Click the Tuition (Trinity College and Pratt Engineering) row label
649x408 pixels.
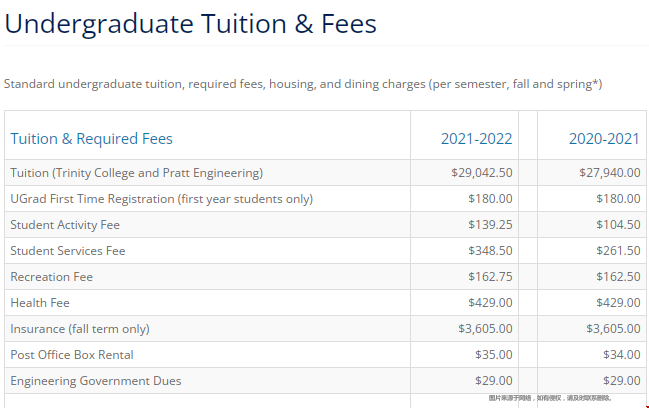pos(136,173)
